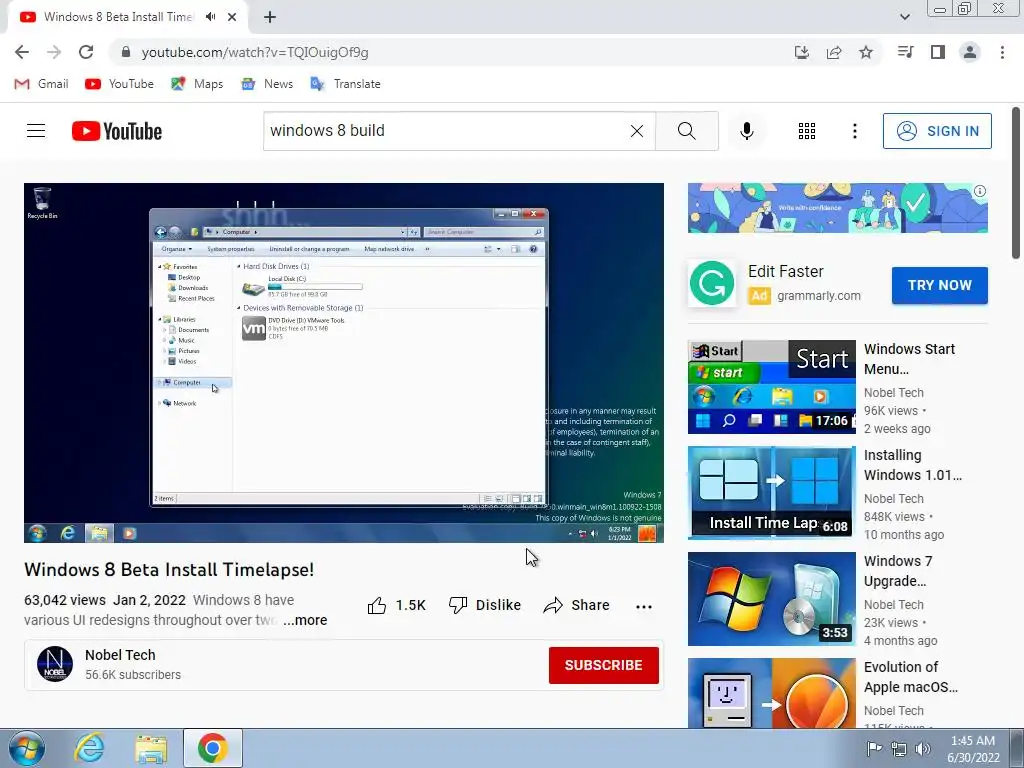Open the Gmail bookmark
The image size is (1024, 768).
pos(41,84)
